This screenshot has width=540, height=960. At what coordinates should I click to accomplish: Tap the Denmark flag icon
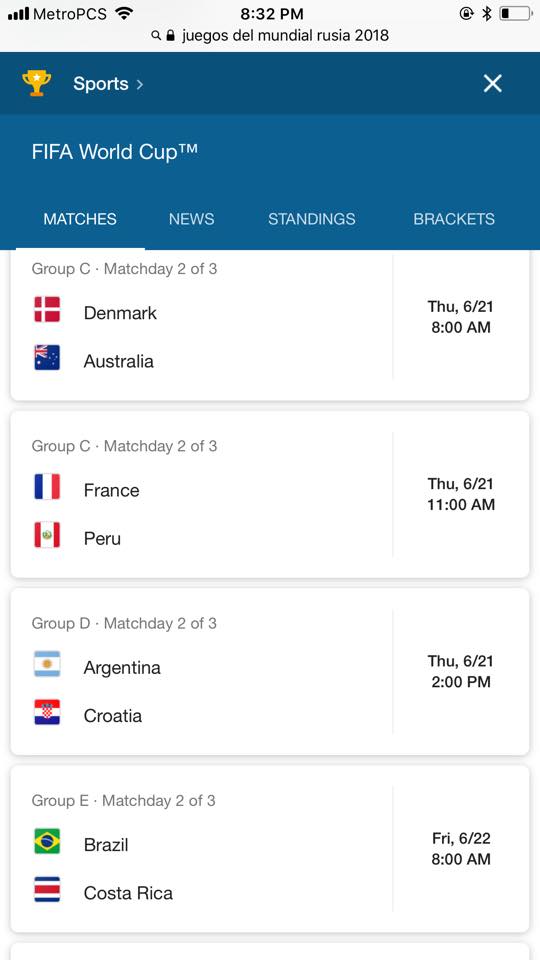click(x=47, y=309)
